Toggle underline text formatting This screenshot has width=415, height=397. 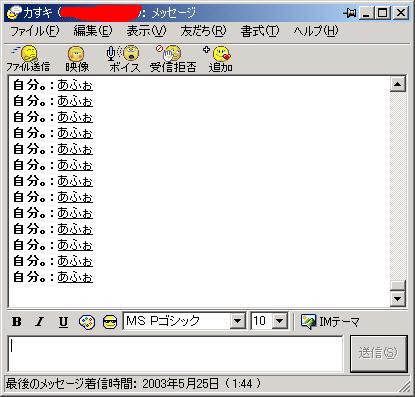[x=63, y=322]
